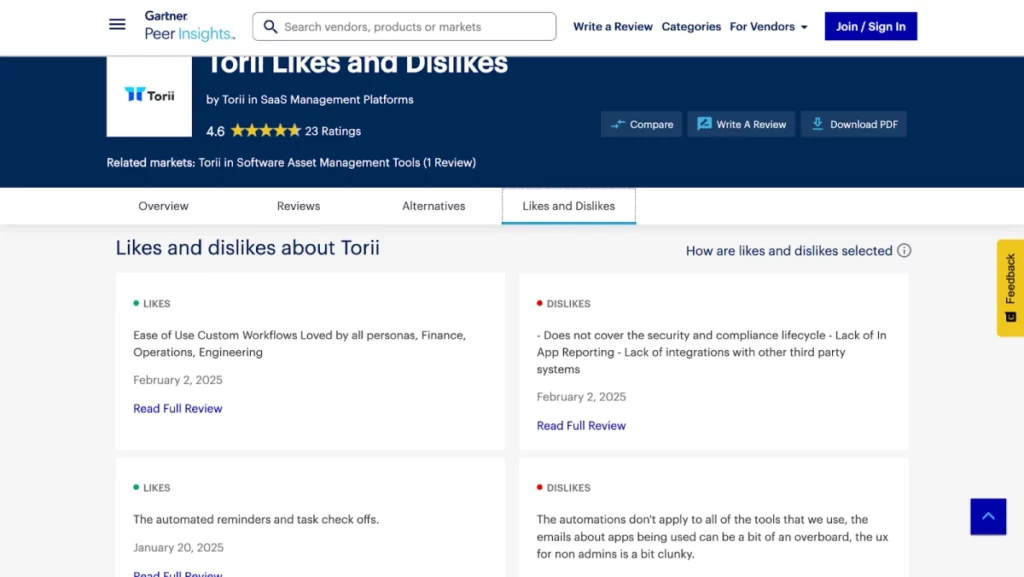Screen dimensions: 1024x577
Task: Click the Gartner Peer Insights logo
Action: (x=189, y=26)
